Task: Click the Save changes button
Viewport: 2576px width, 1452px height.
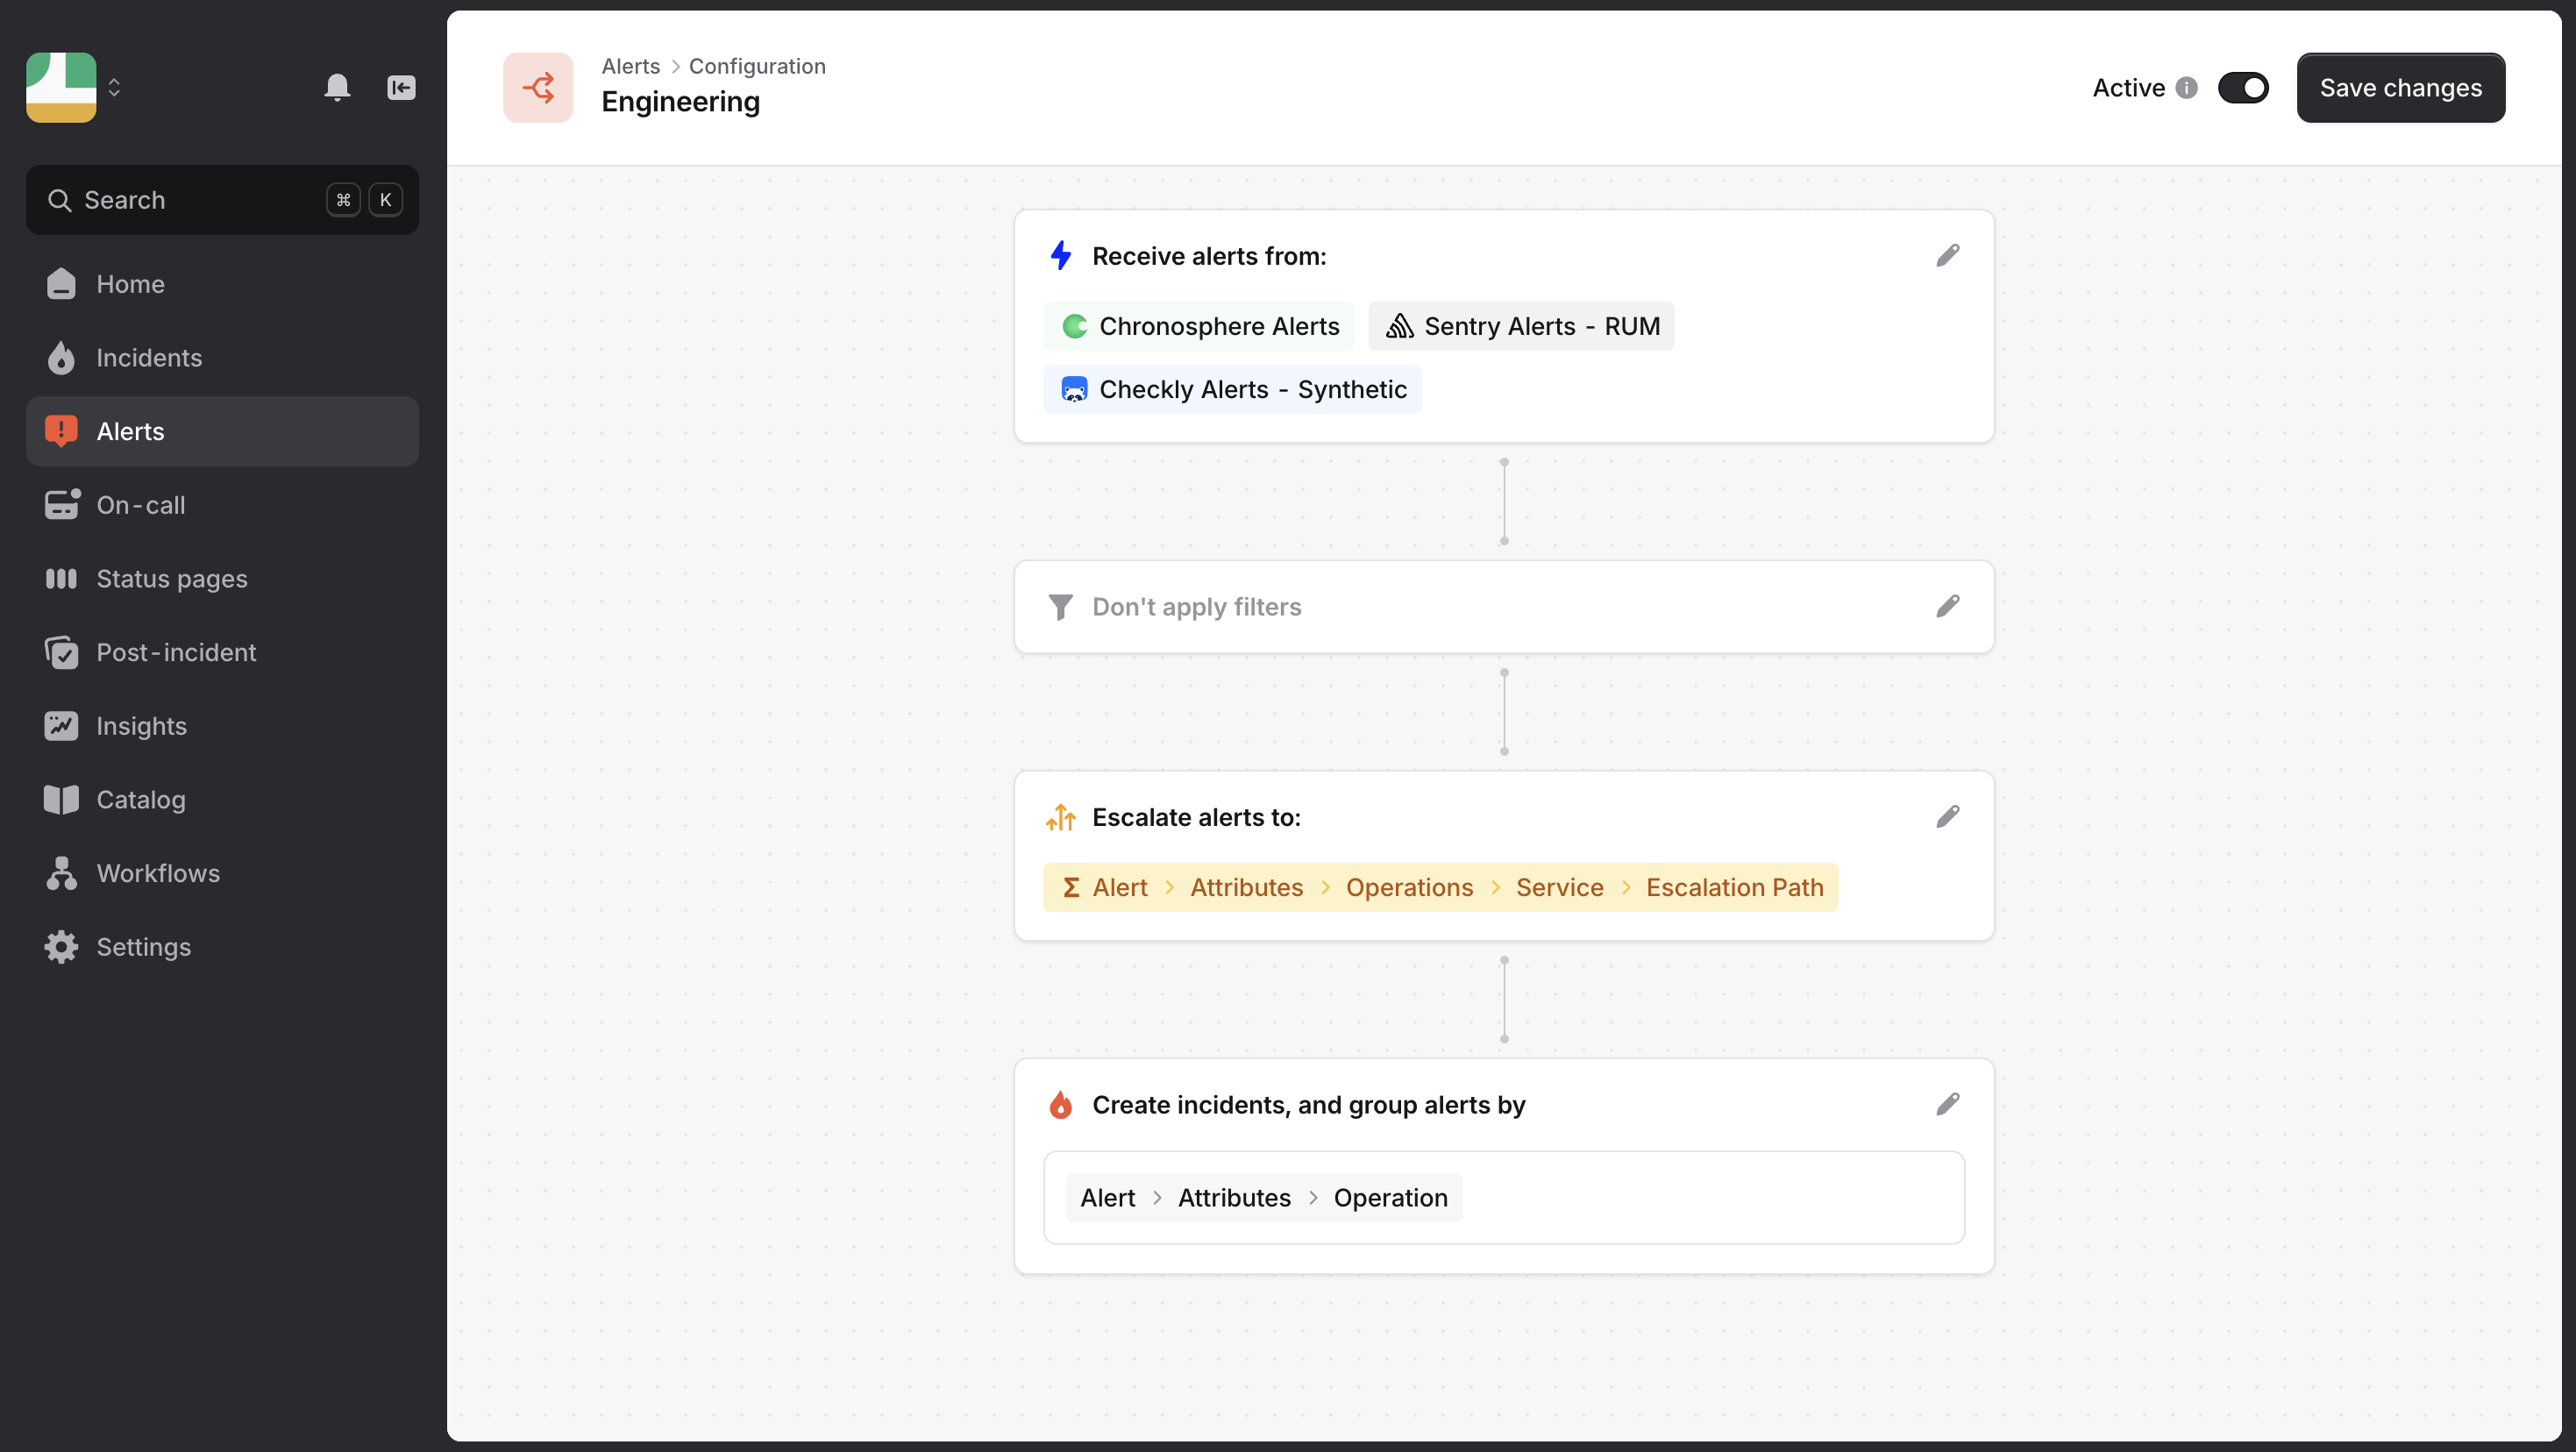Action: pos(2400,88)
